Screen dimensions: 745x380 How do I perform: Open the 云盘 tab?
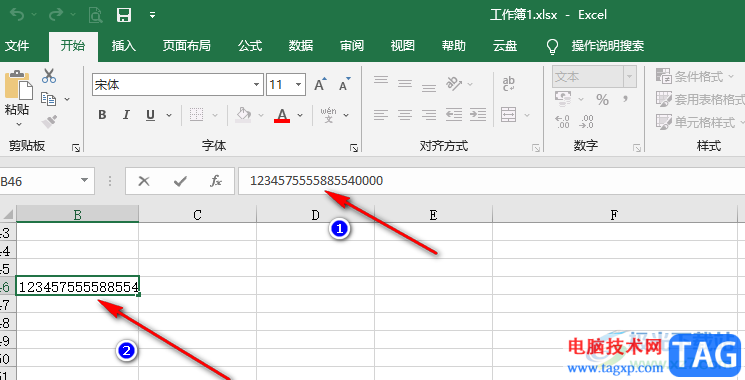(x=505, y=46)
